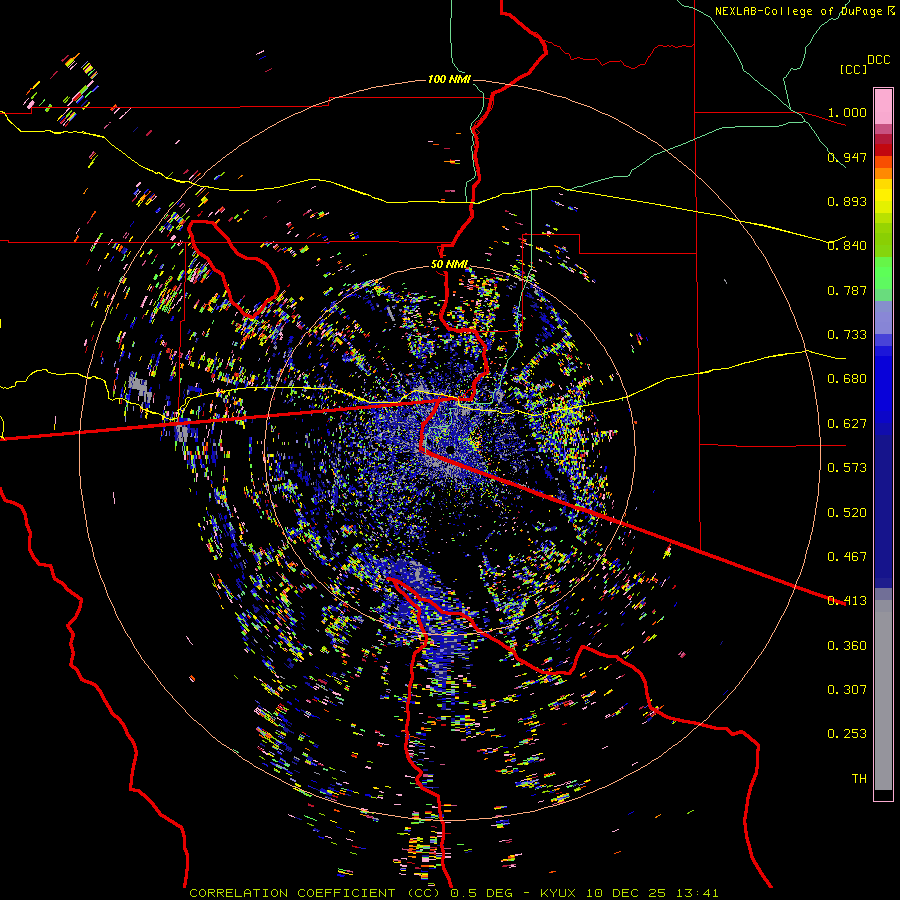Viewport: 900px width, 900px height.
Task: Click the 0.947 legend value
Action: point(847,157)
